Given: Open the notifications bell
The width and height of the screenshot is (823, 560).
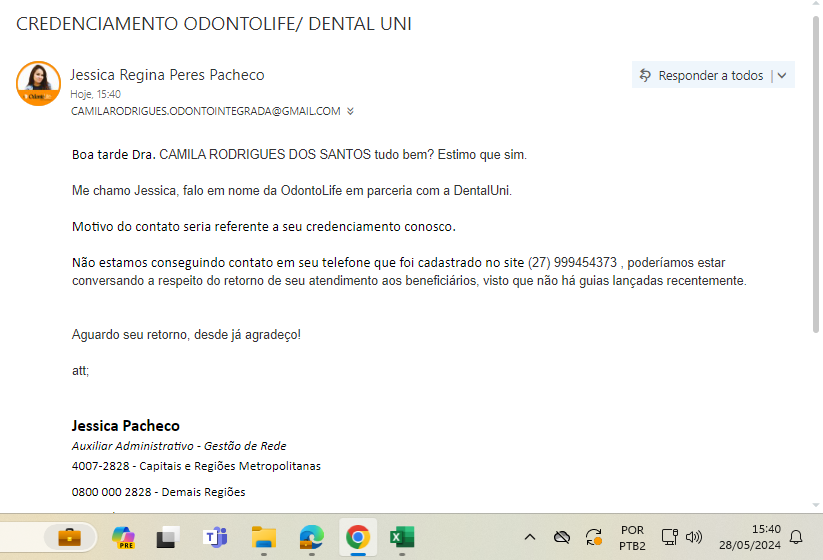Looking at the screenshot, I should pyautogui.click(x=796, y=537).
